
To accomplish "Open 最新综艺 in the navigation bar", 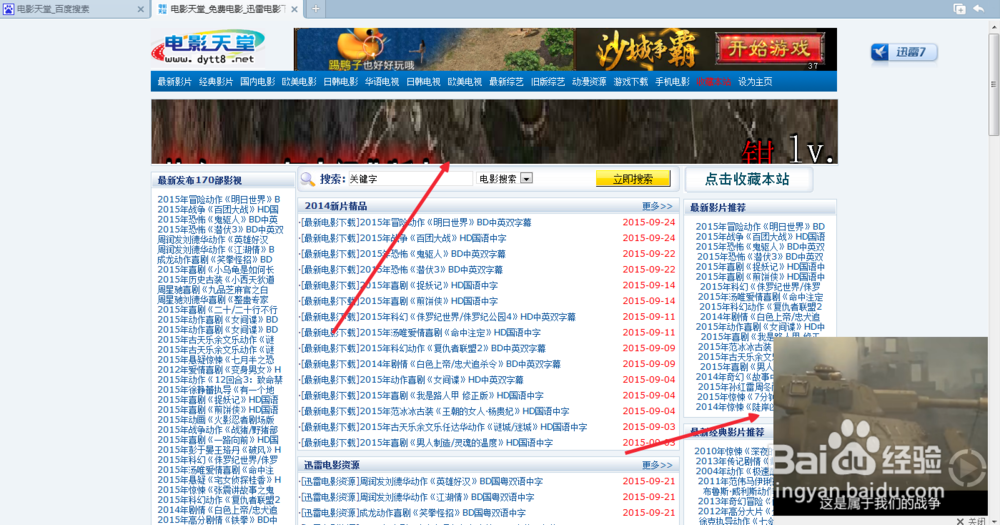I will click(506, 82).
